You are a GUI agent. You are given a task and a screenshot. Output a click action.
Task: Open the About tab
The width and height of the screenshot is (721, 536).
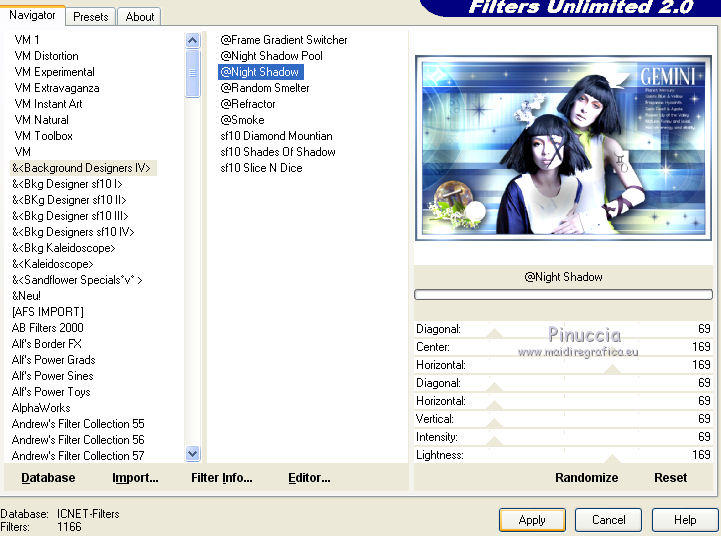[x=140, y=17]
